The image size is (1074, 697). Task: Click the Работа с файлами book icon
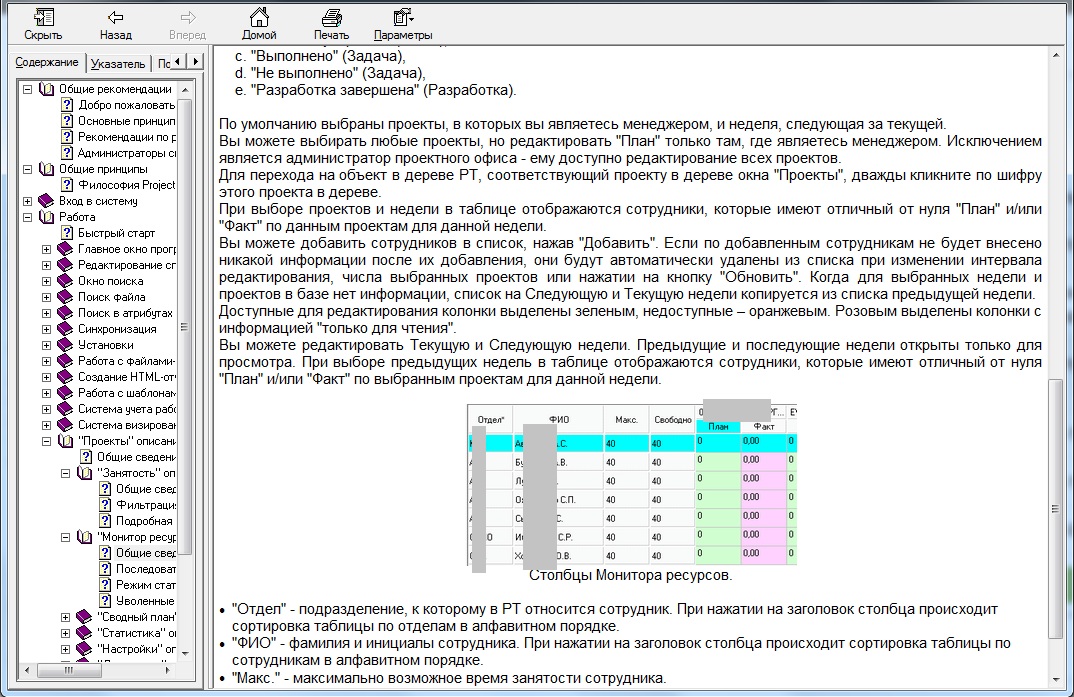[x=65, y=361]
